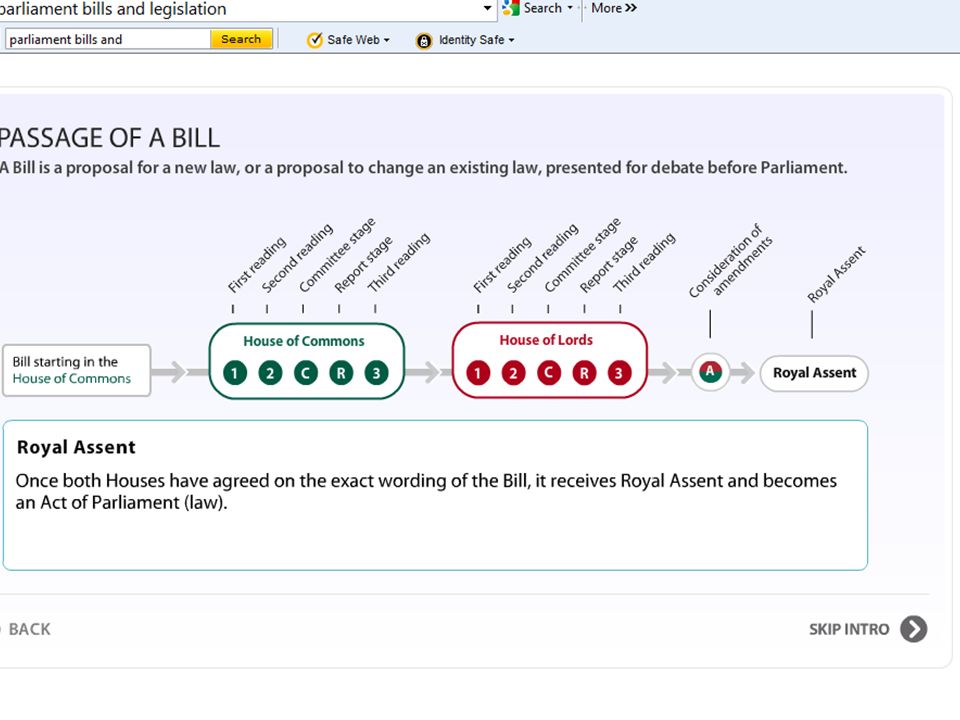Screen dimensions: 960x720
Task: Click the 'Second reading' label above House of Commons
Action: click(297, 258)
